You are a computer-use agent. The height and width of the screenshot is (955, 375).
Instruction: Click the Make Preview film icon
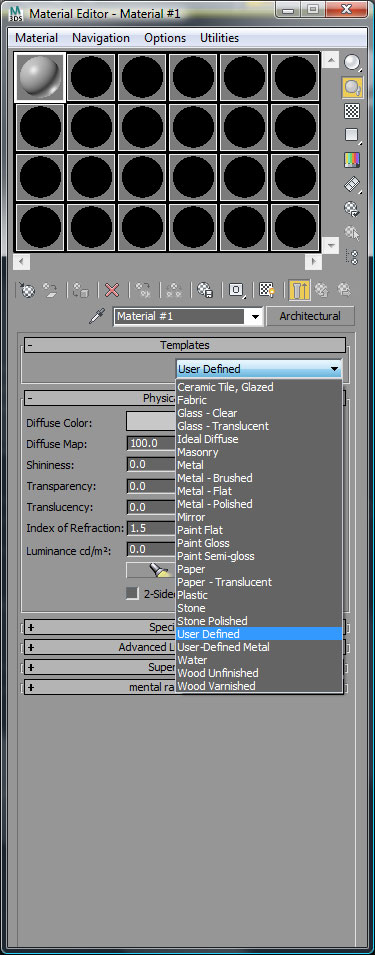point(352,184)
